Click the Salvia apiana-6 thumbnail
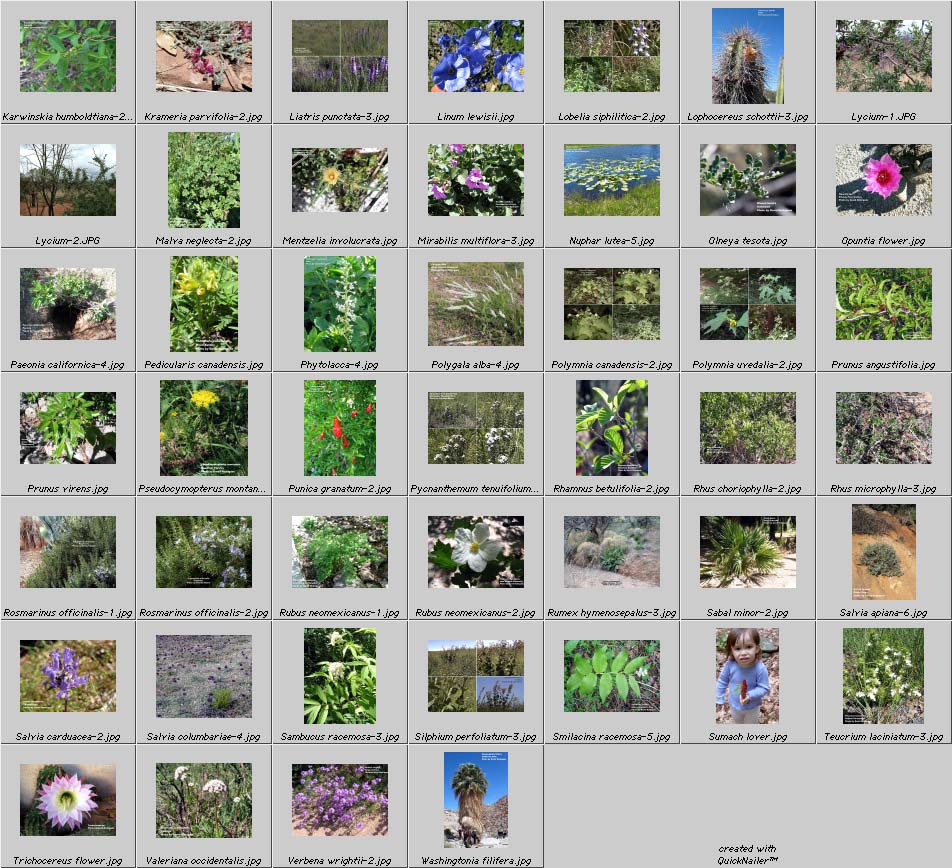Screen dimensions: 952x868 click(x=884, y=552)
